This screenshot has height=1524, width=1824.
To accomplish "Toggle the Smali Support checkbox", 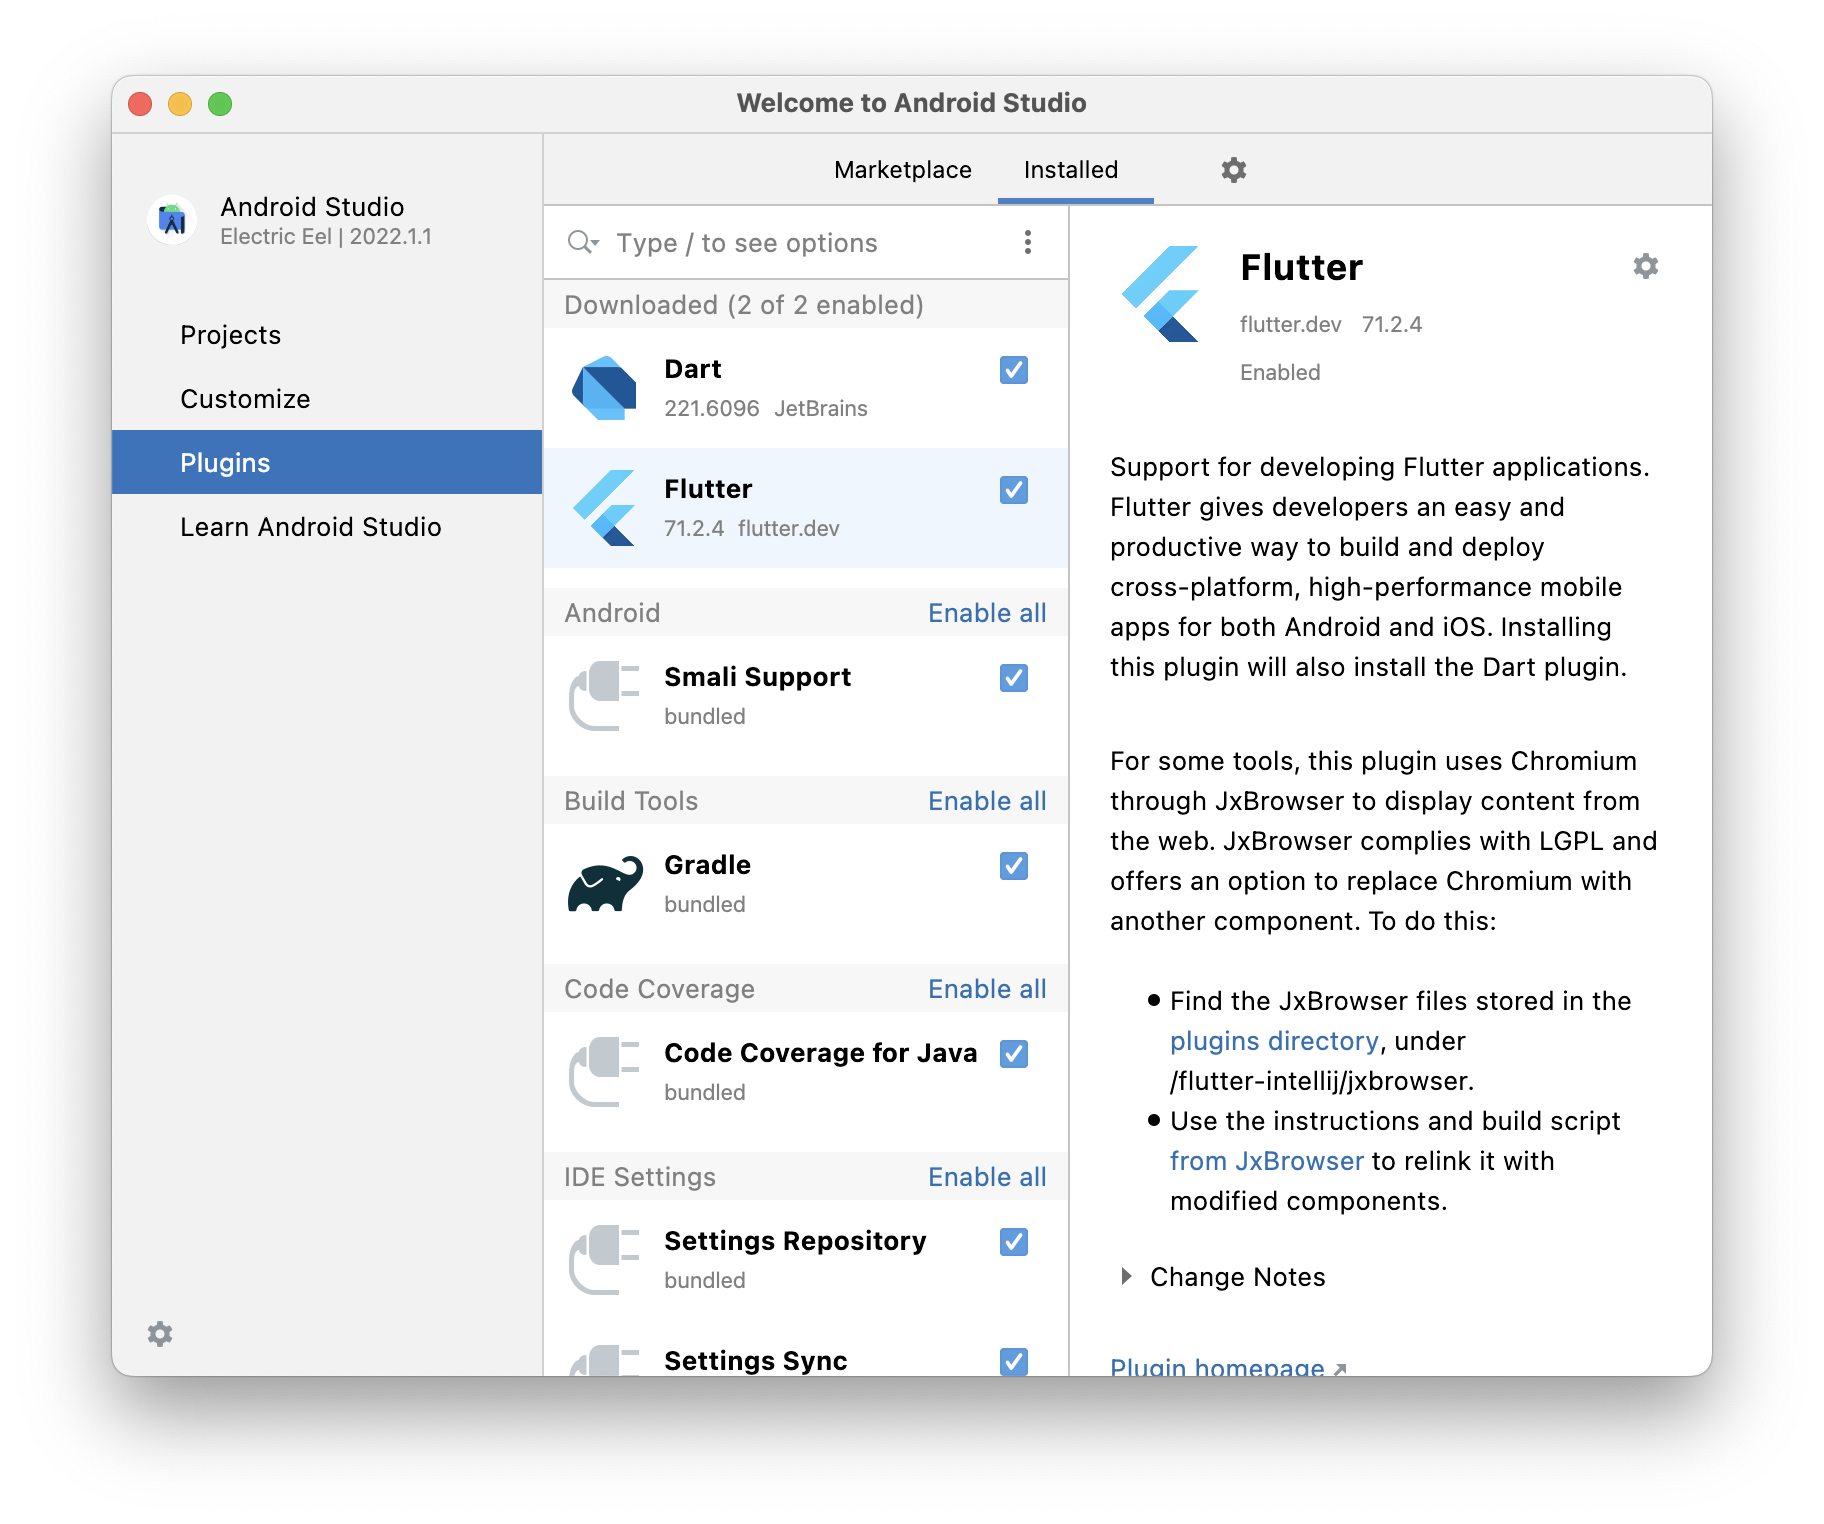I will click(1014, 678).
